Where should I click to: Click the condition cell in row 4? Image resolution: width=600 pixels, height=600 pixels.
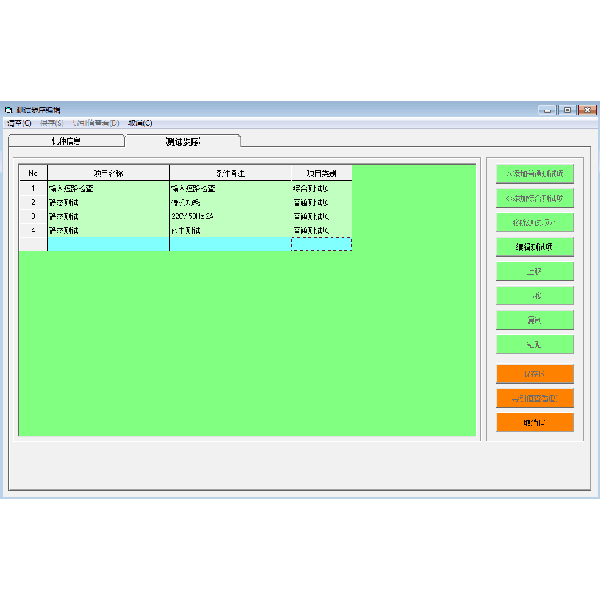230,230
